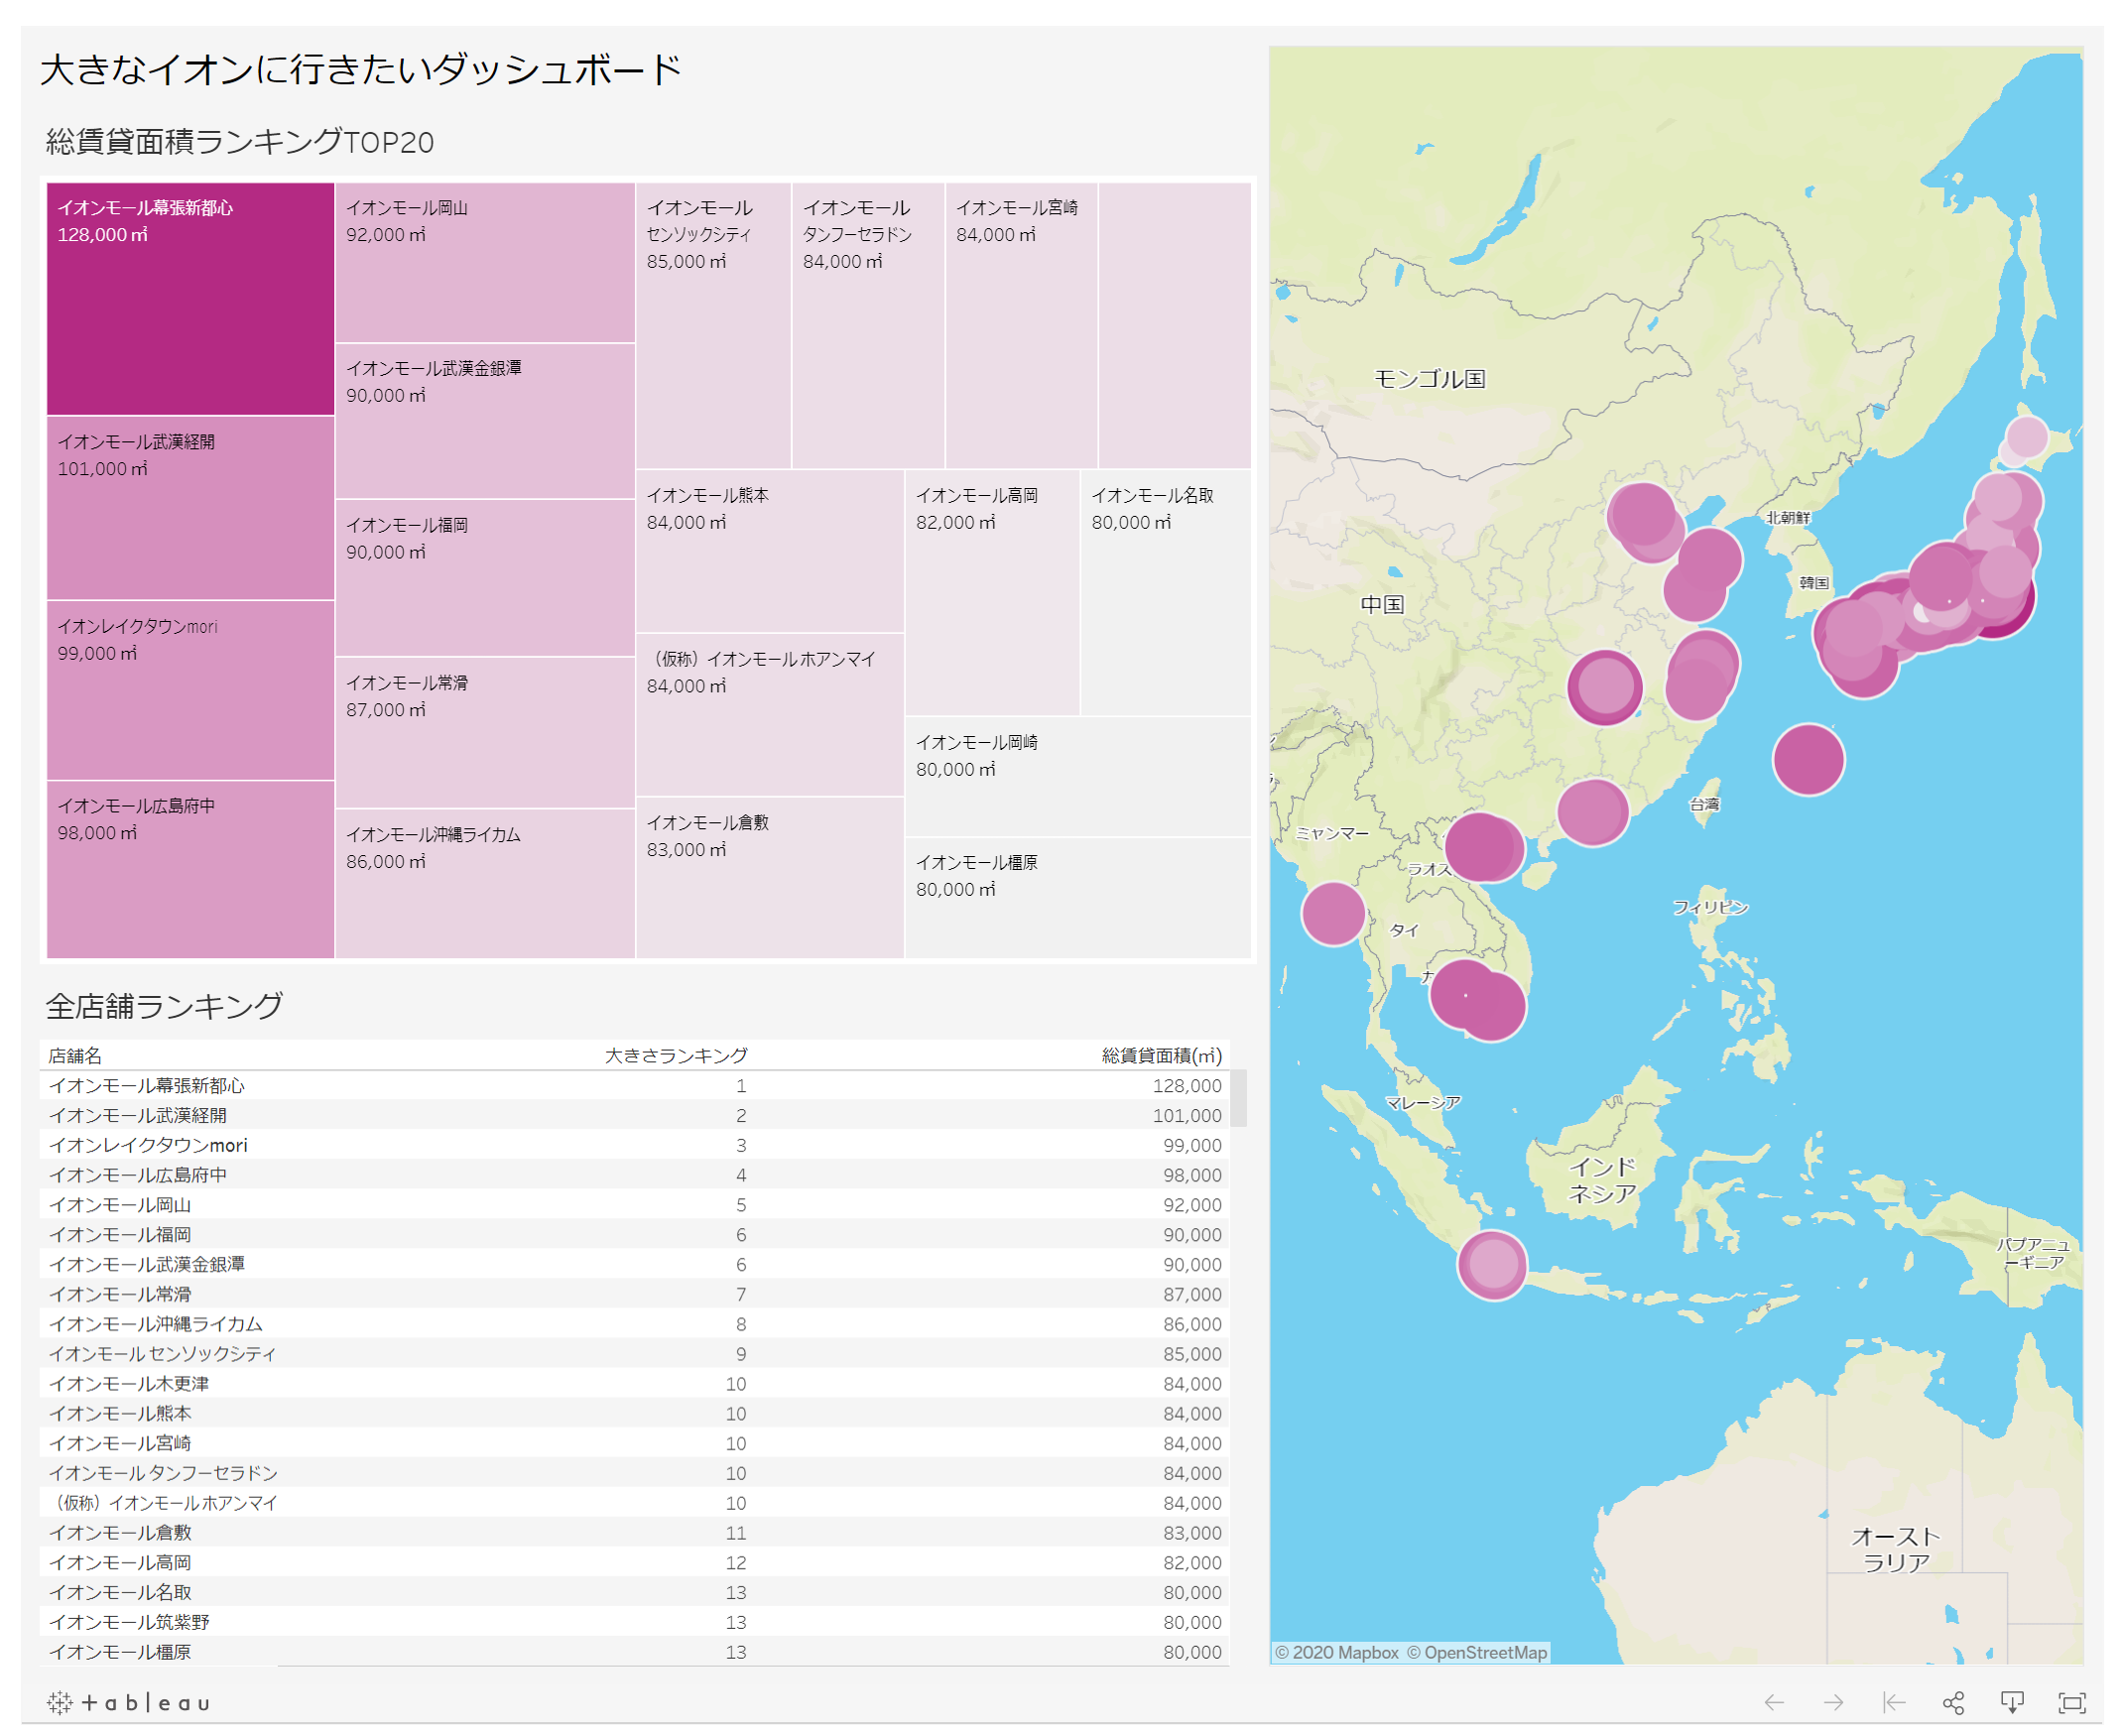Select the イオンレイクタウンmori treemap tile
Image resolution: width=2124 pixels, height=1736 pixels.
click(x=190, y=690)
